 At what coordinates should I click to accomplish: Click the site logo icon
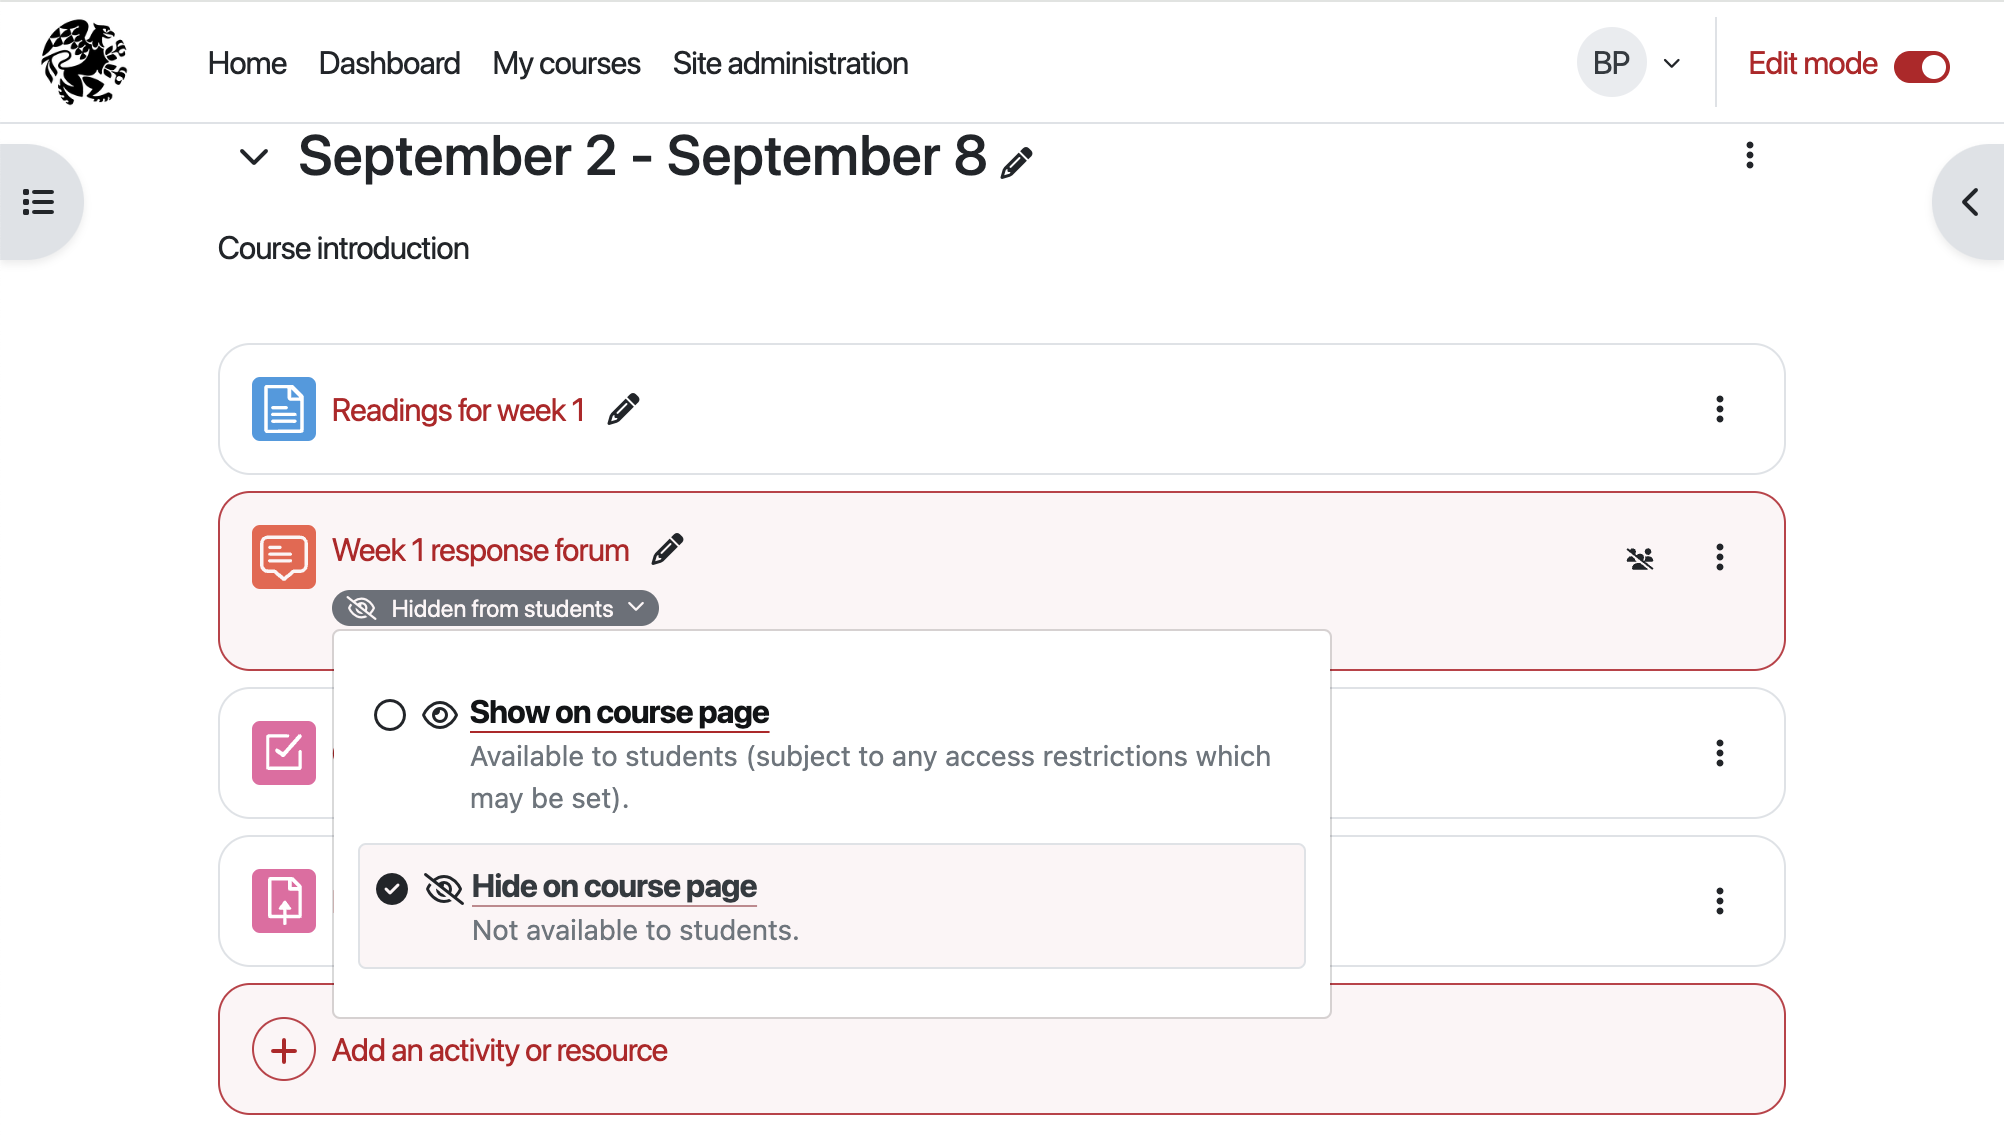point(84,62)
